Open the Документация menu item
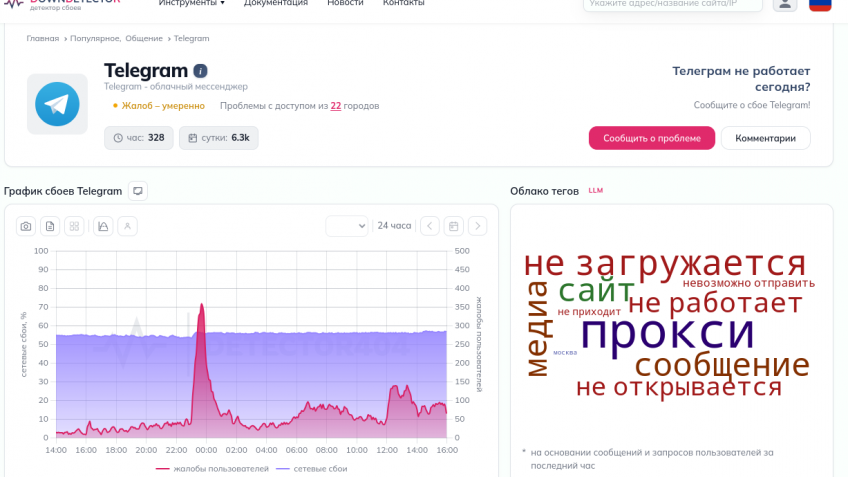The height and width of the screenshot is (477, 848). tap(275, 3)
